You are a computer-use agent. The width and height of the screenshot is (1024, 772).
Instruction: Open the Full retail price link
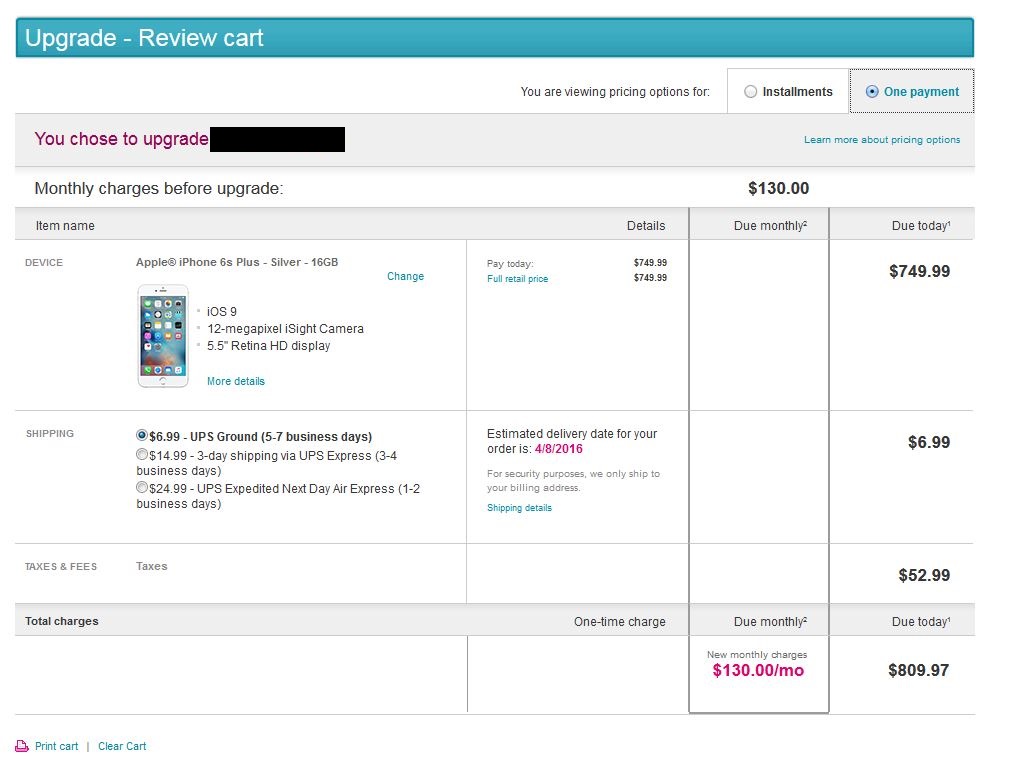[x=517, y=279]
